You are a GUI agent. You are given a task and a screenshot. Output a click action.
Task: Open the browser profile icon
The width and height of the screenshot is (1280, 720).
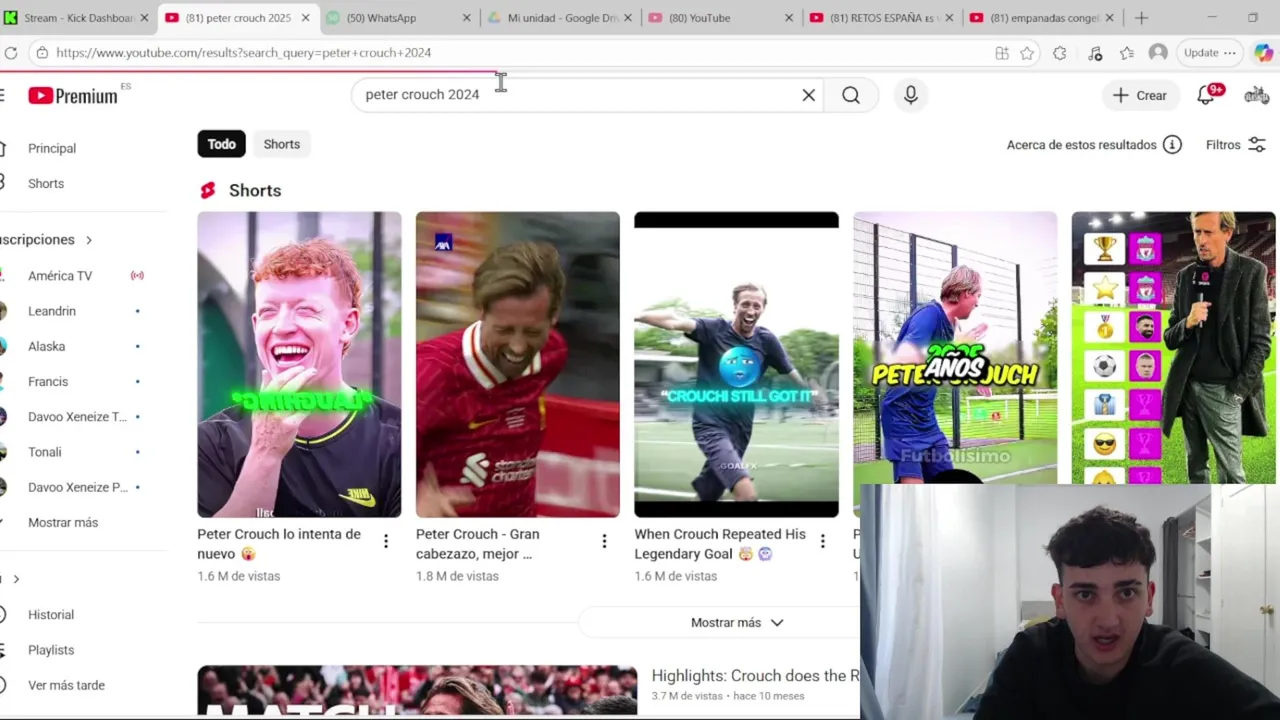(1158, 53)
